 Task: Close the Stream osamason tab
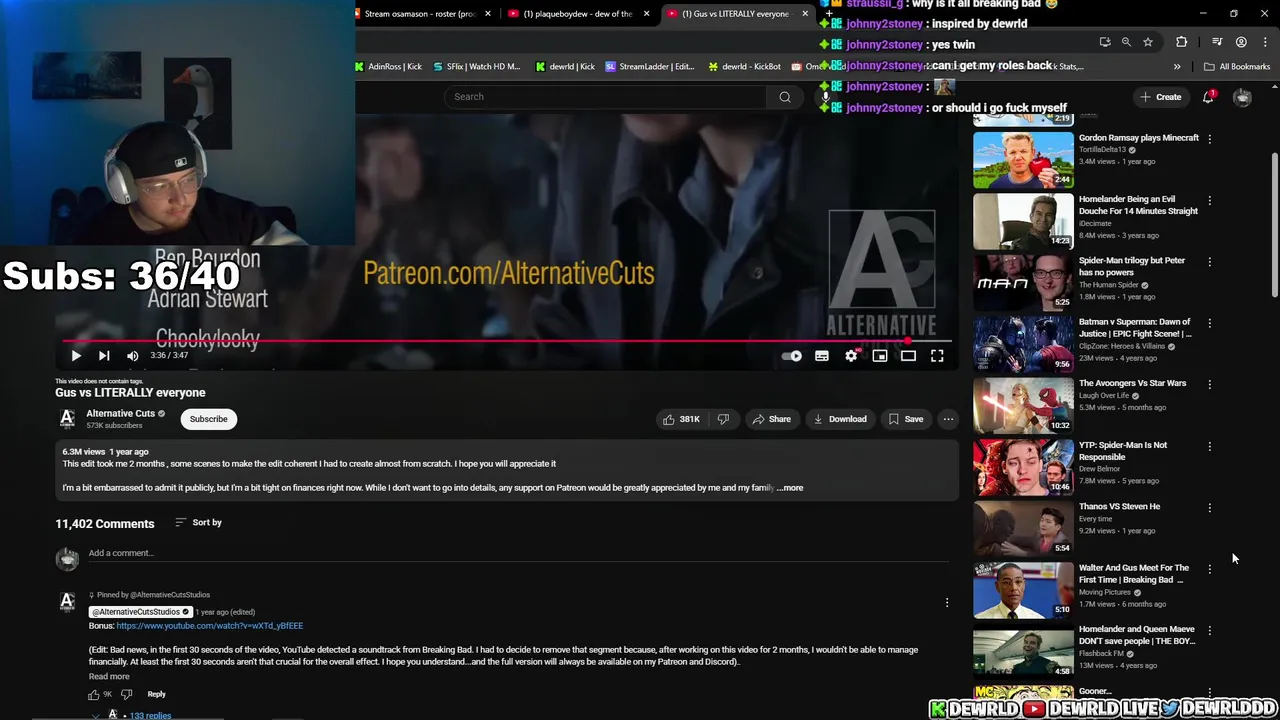(488, 14)
